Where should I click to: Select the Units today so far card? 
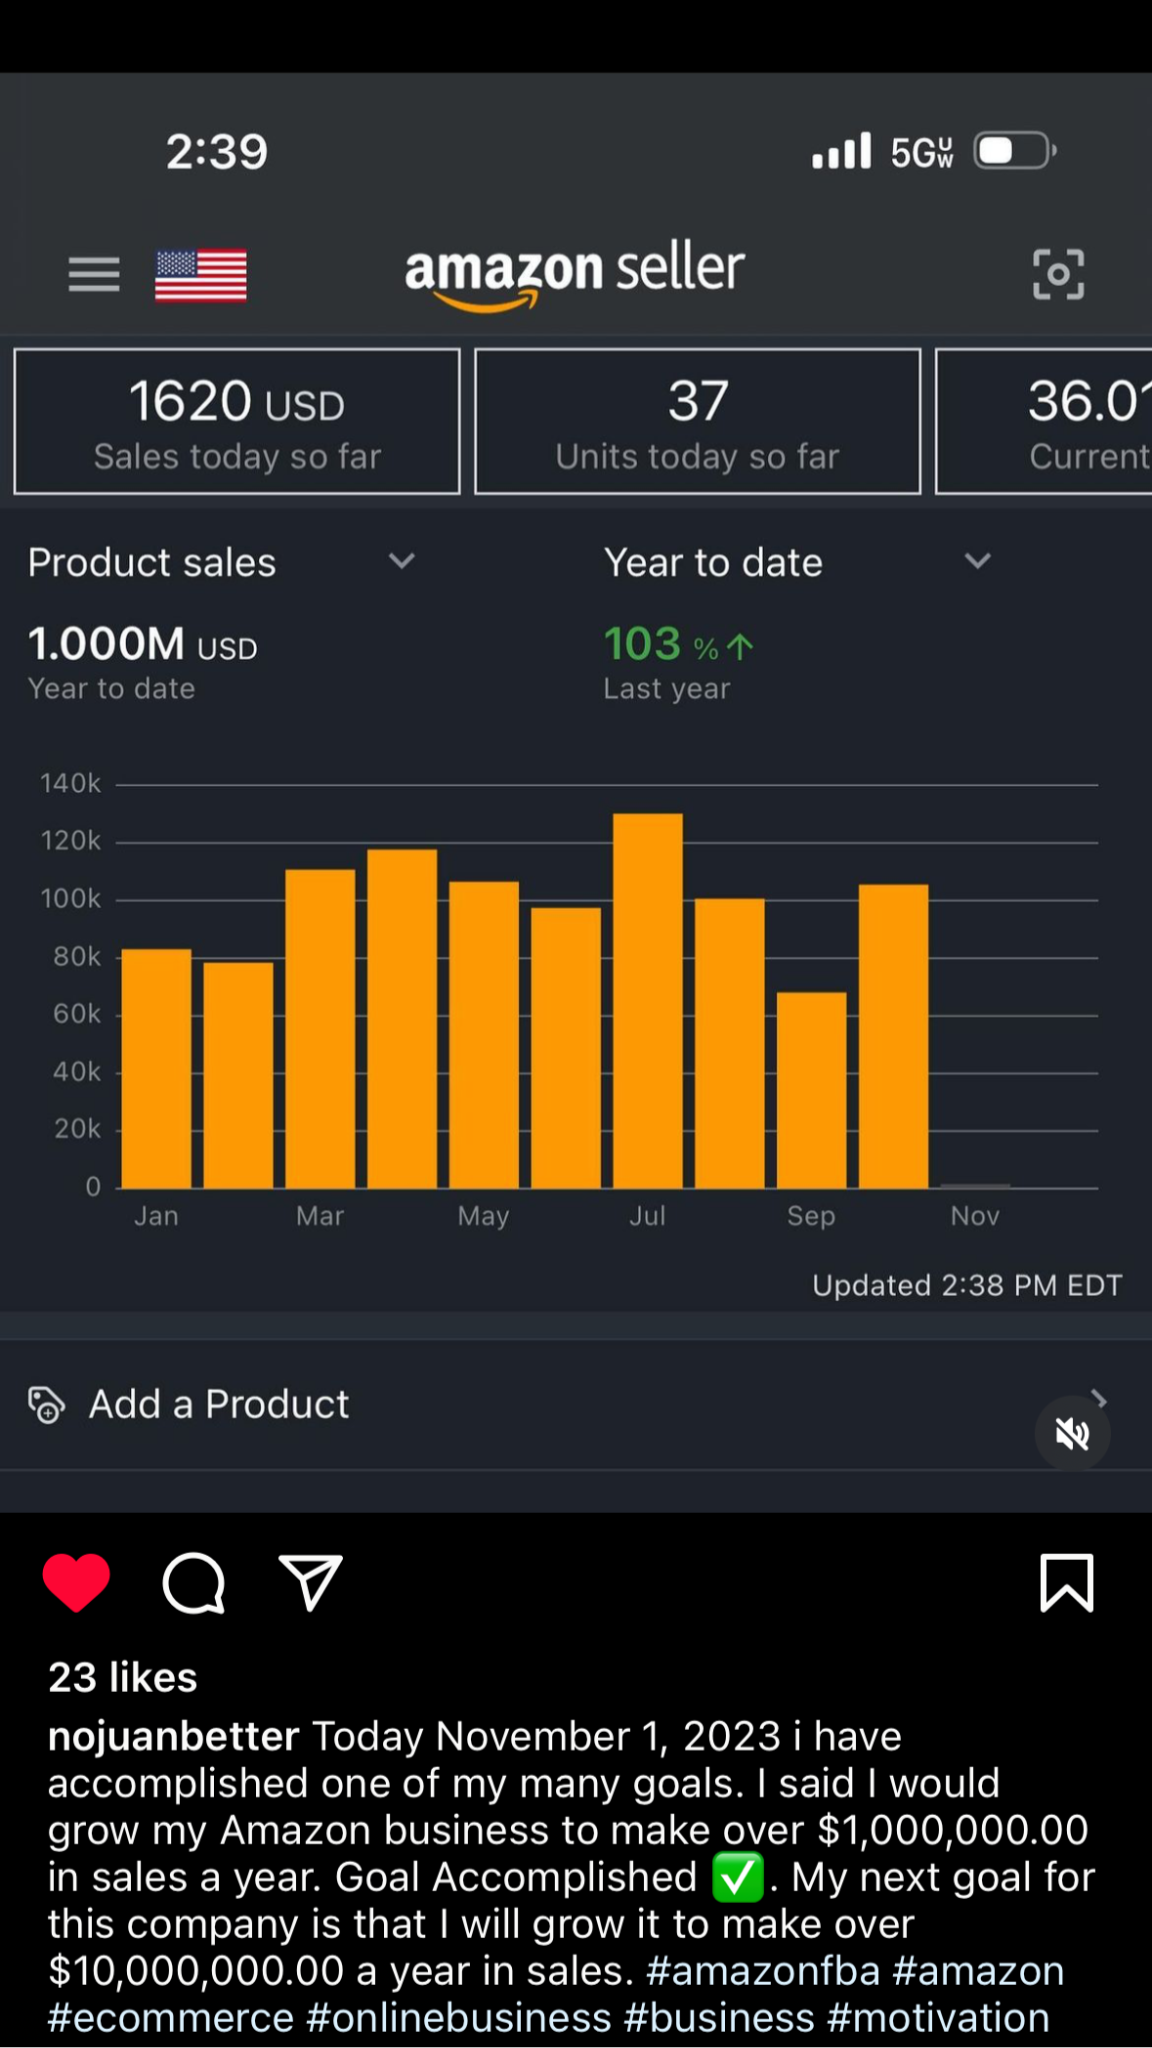(x=697, y=421)
